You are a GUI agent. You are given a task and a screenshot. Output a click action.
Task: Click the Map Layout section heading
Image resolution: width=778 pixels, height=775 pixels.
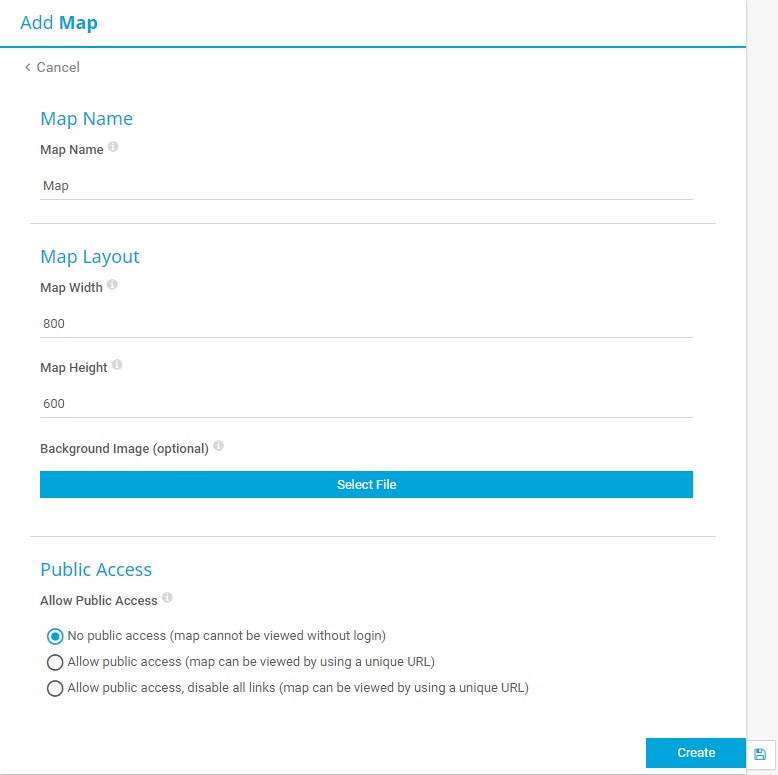tap(90, 257)
